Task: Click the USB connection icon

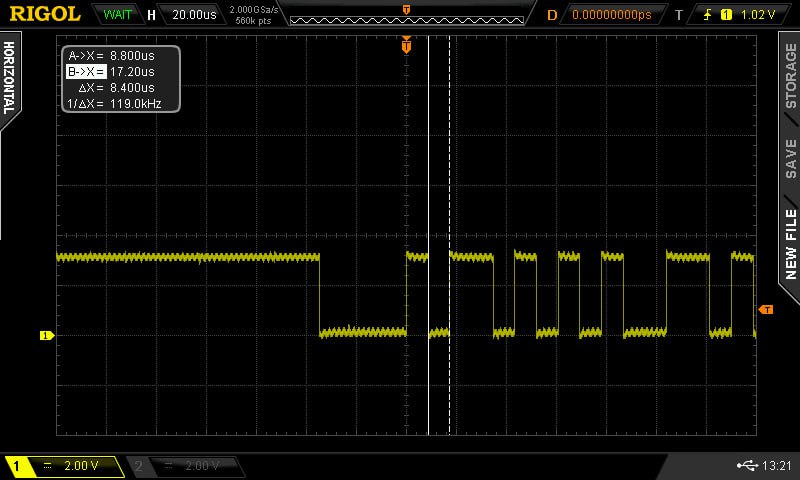Action: (x=746, y=465)
